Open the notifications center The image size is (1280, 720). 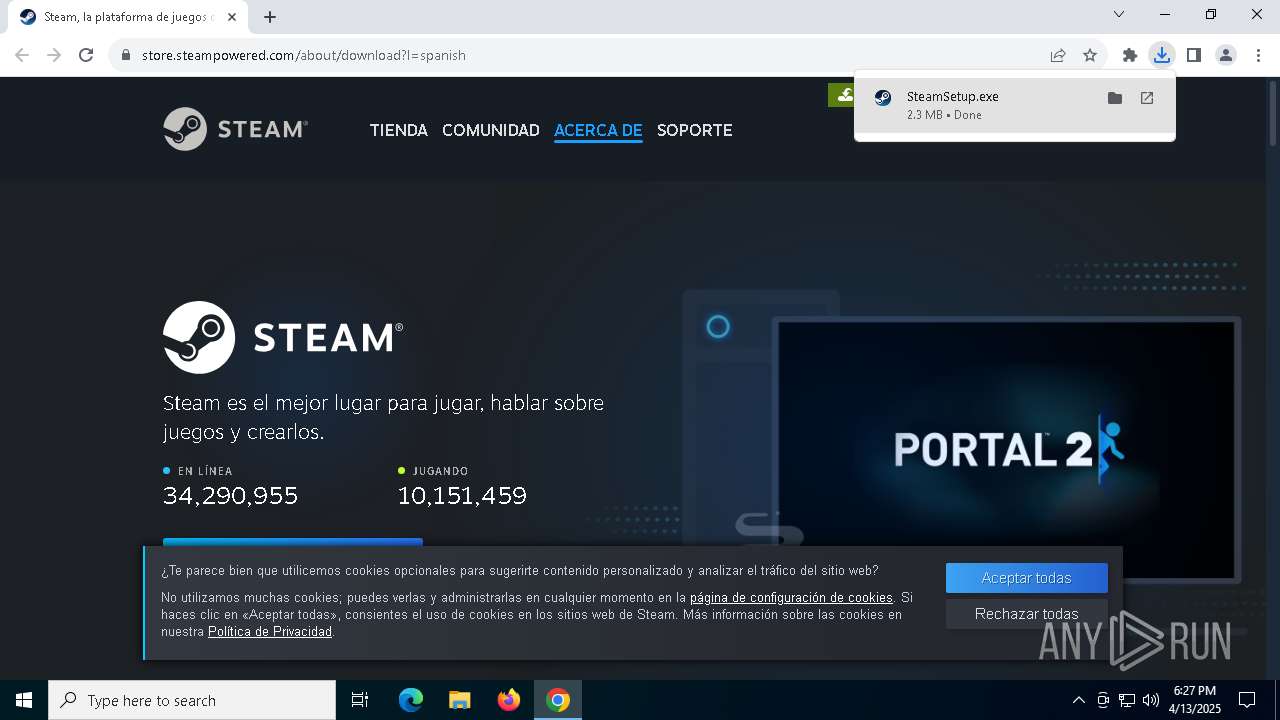tap(1247, 700)
